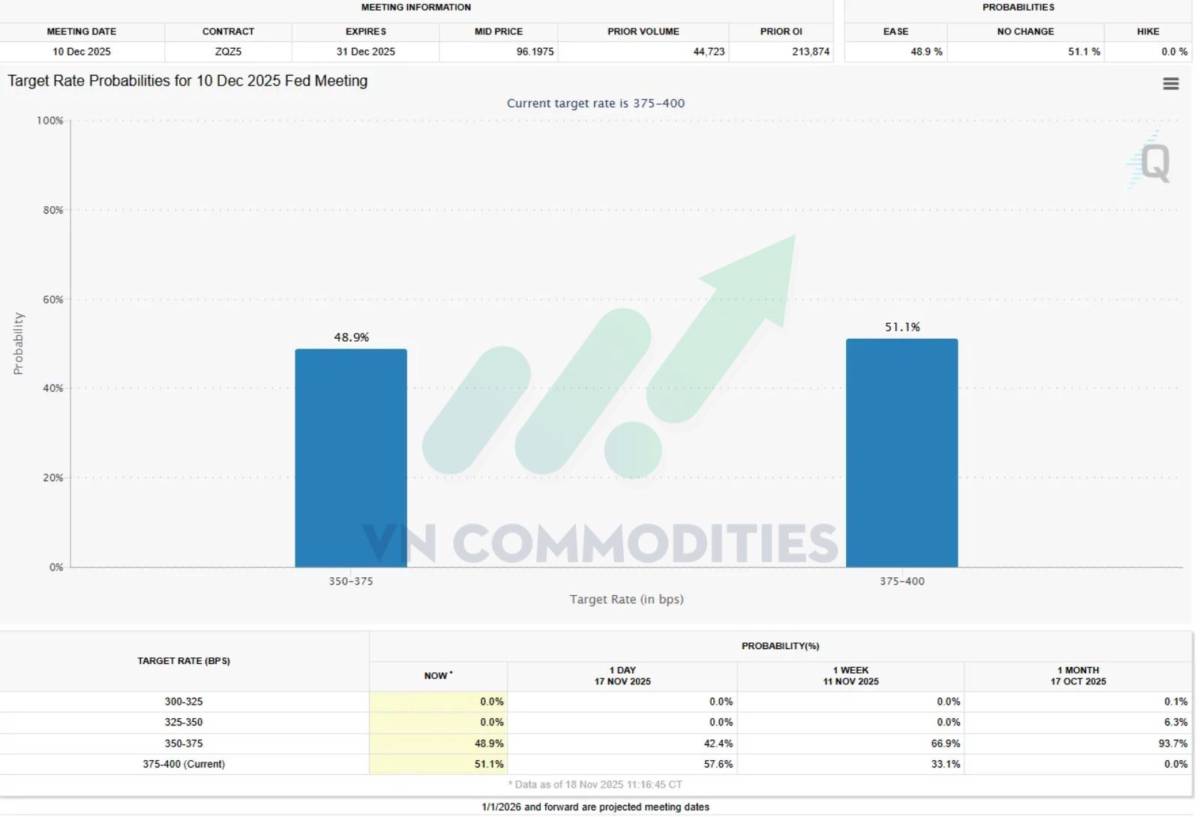Click the 51.1% bar data label
The height and width of the screenshot is (817, 1200).
[x=902, y=327]
